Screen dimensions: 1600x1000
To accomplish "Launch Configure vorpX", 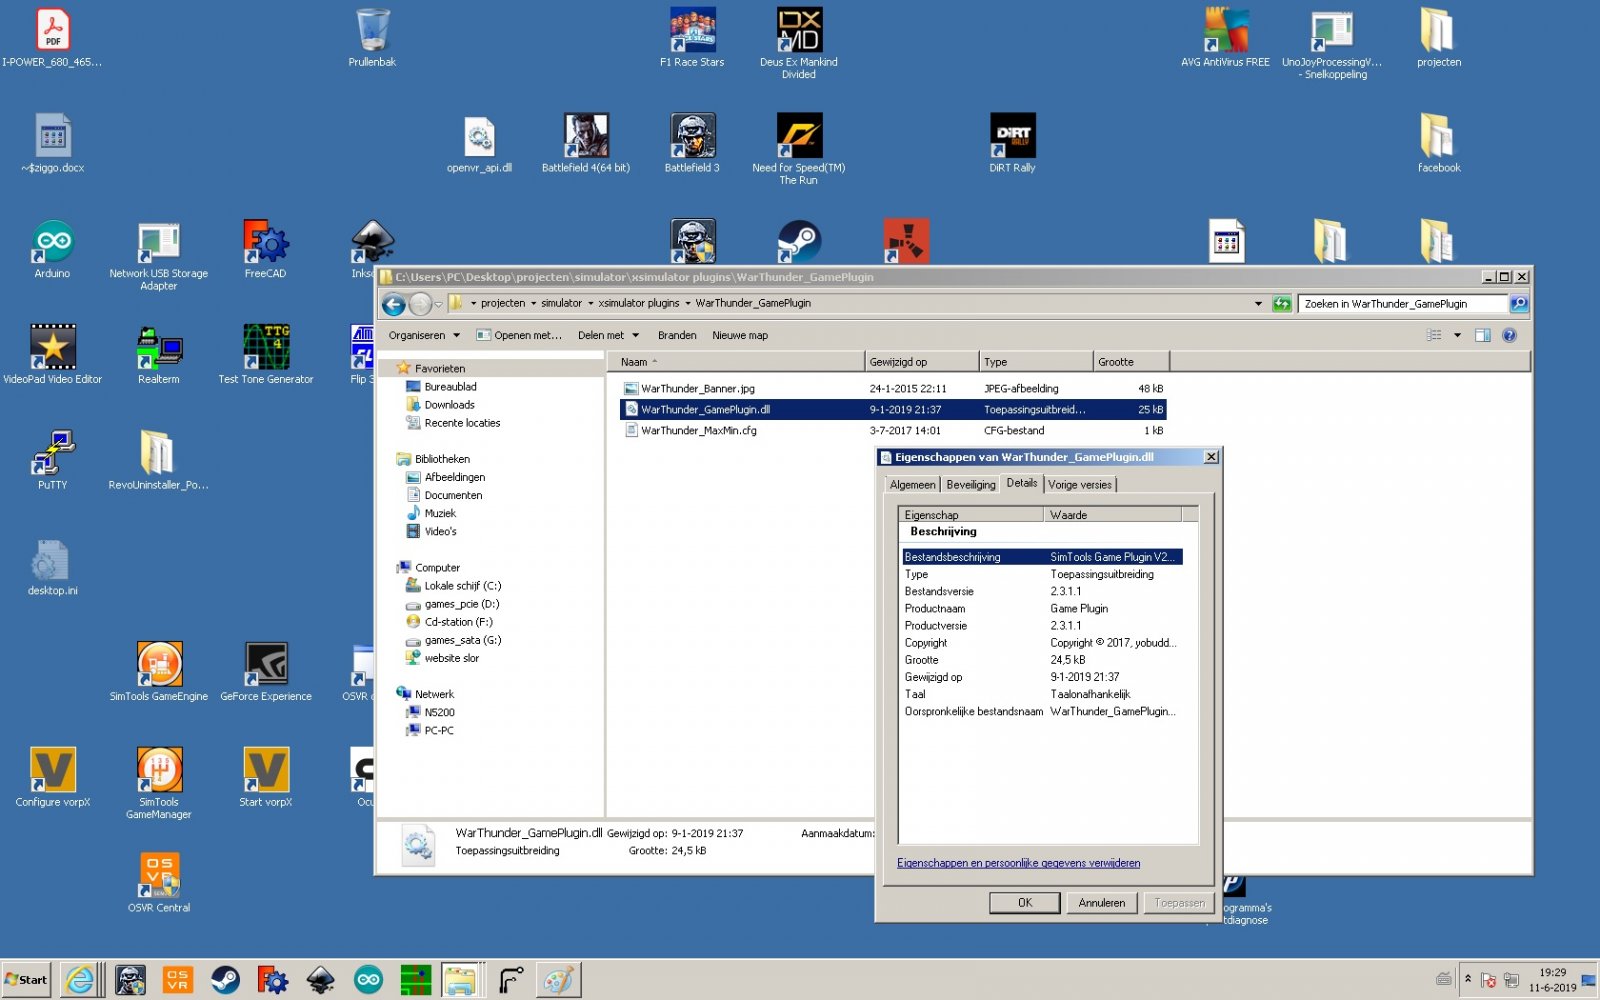I will [x=52, y=777].
